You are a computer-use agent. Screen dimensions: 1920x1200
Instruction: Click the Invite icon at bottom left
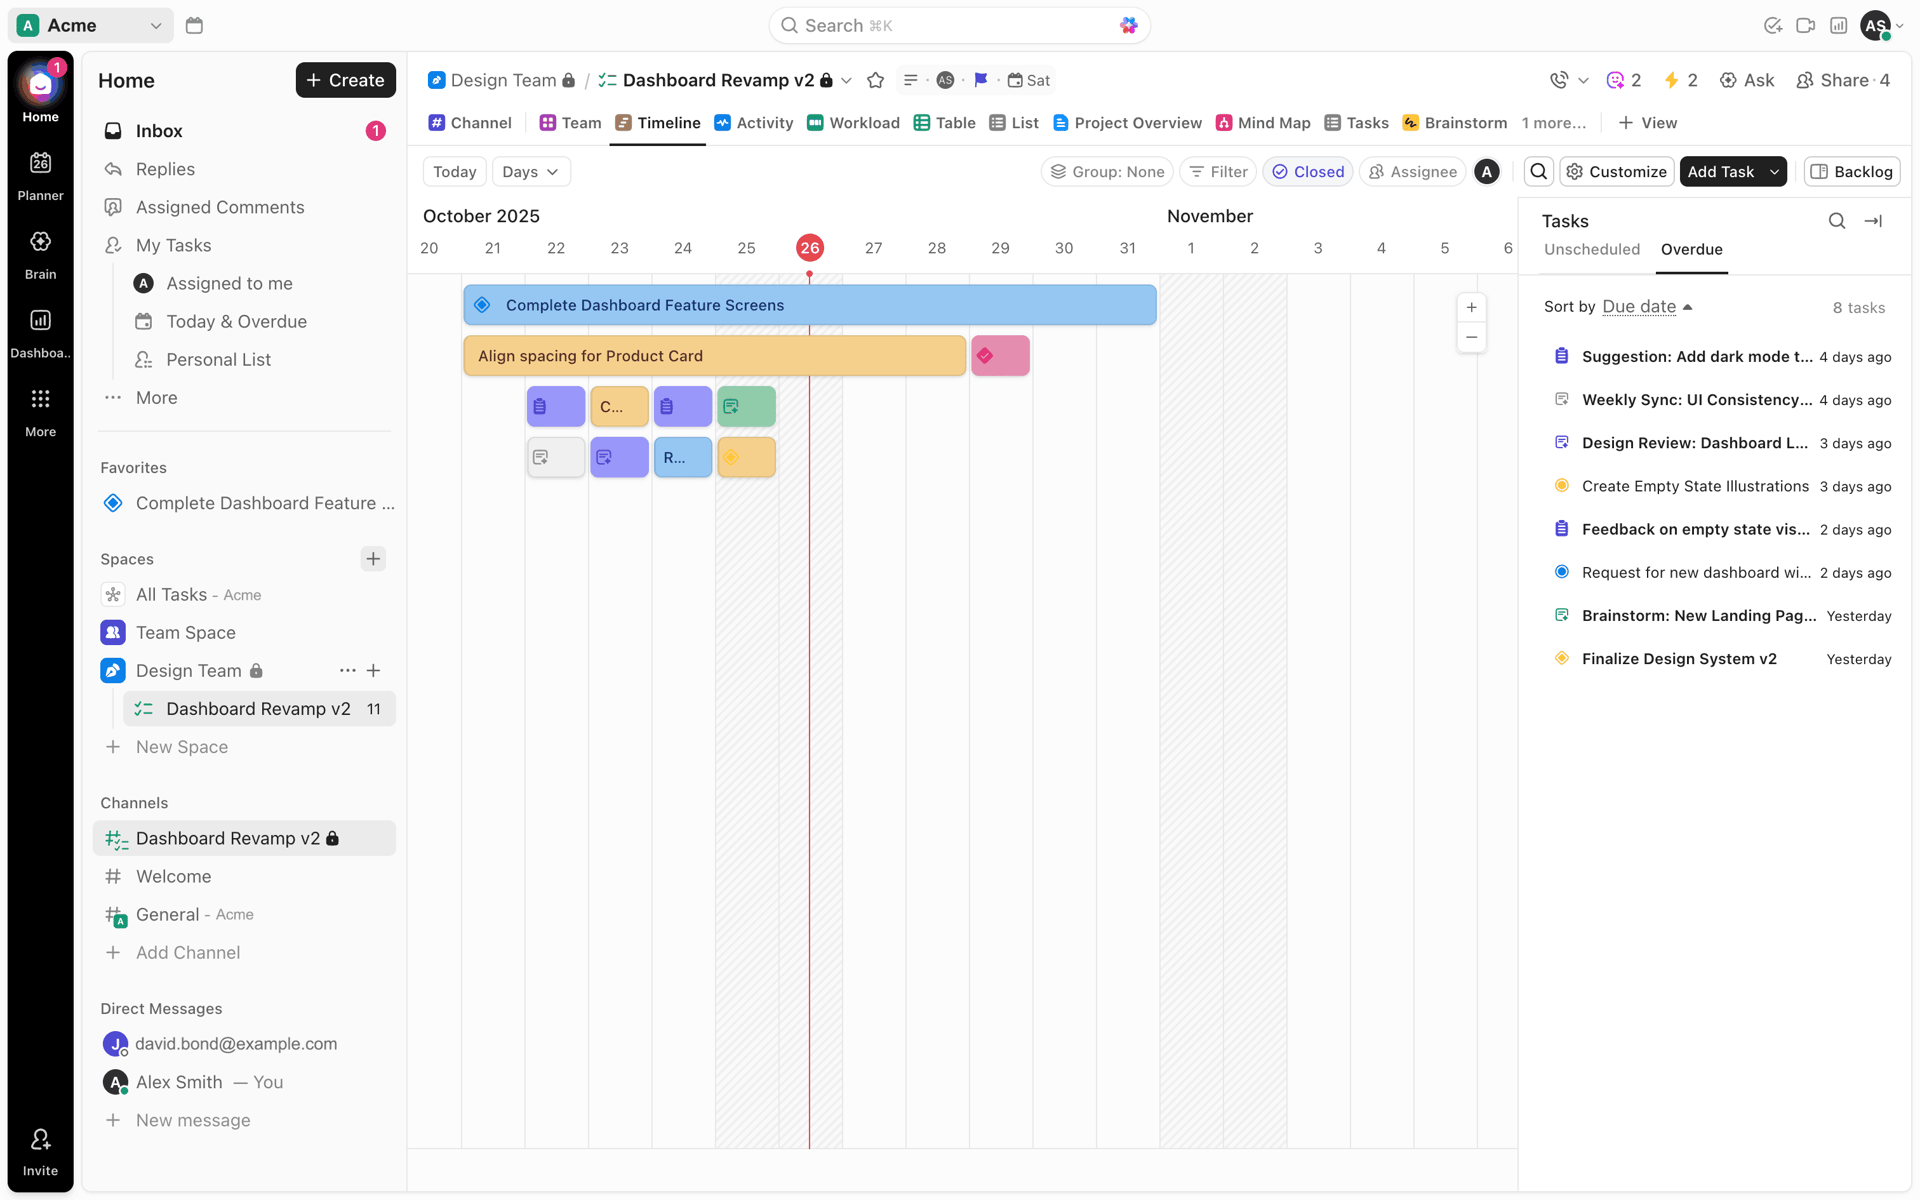click(x=40, y=1152)
